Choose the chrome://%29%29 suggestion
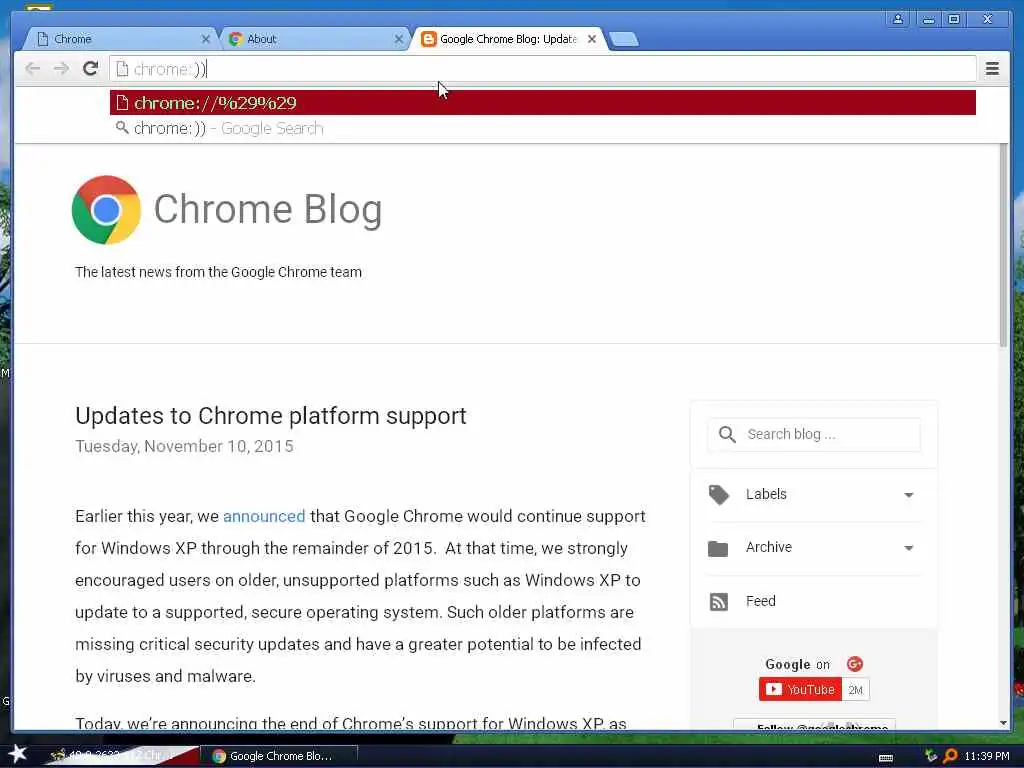The height and width of the screenshot is (768, 1024). click(543, 103)
